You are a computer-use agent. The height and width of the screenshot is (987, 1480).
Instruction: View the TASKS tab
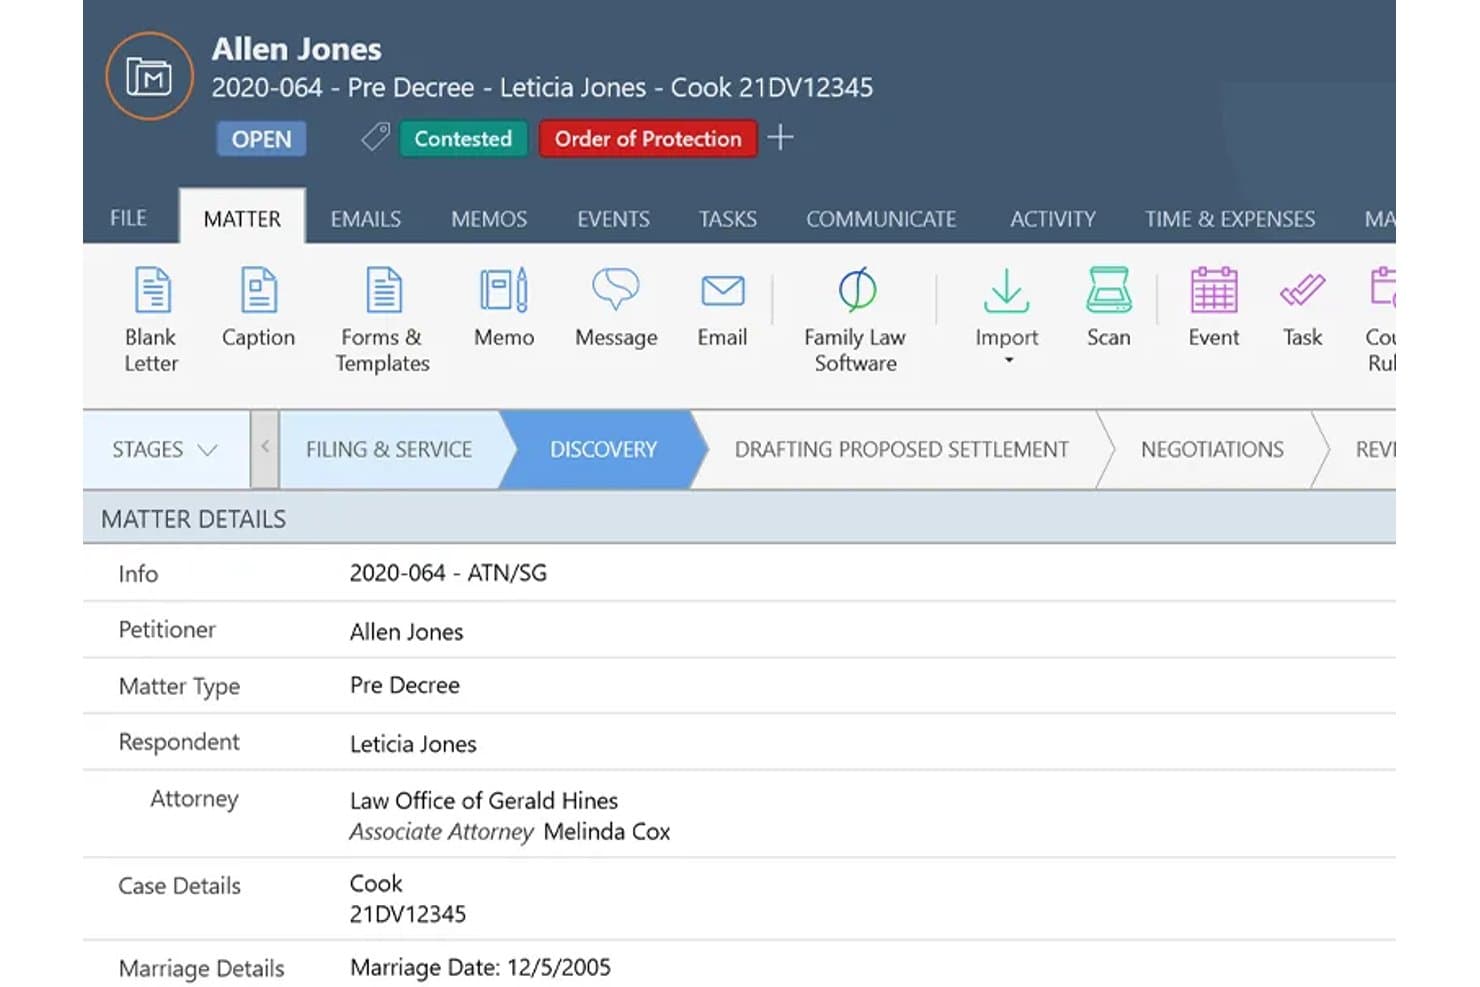pyautogui.click(x=728, y=219)
